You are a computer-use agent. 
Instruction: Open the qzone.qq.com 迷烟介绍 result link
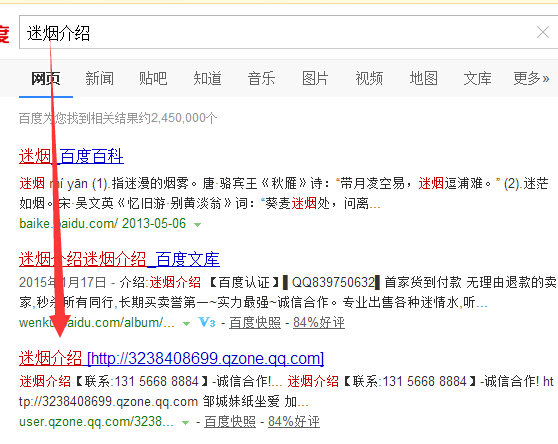click(171, 358)
